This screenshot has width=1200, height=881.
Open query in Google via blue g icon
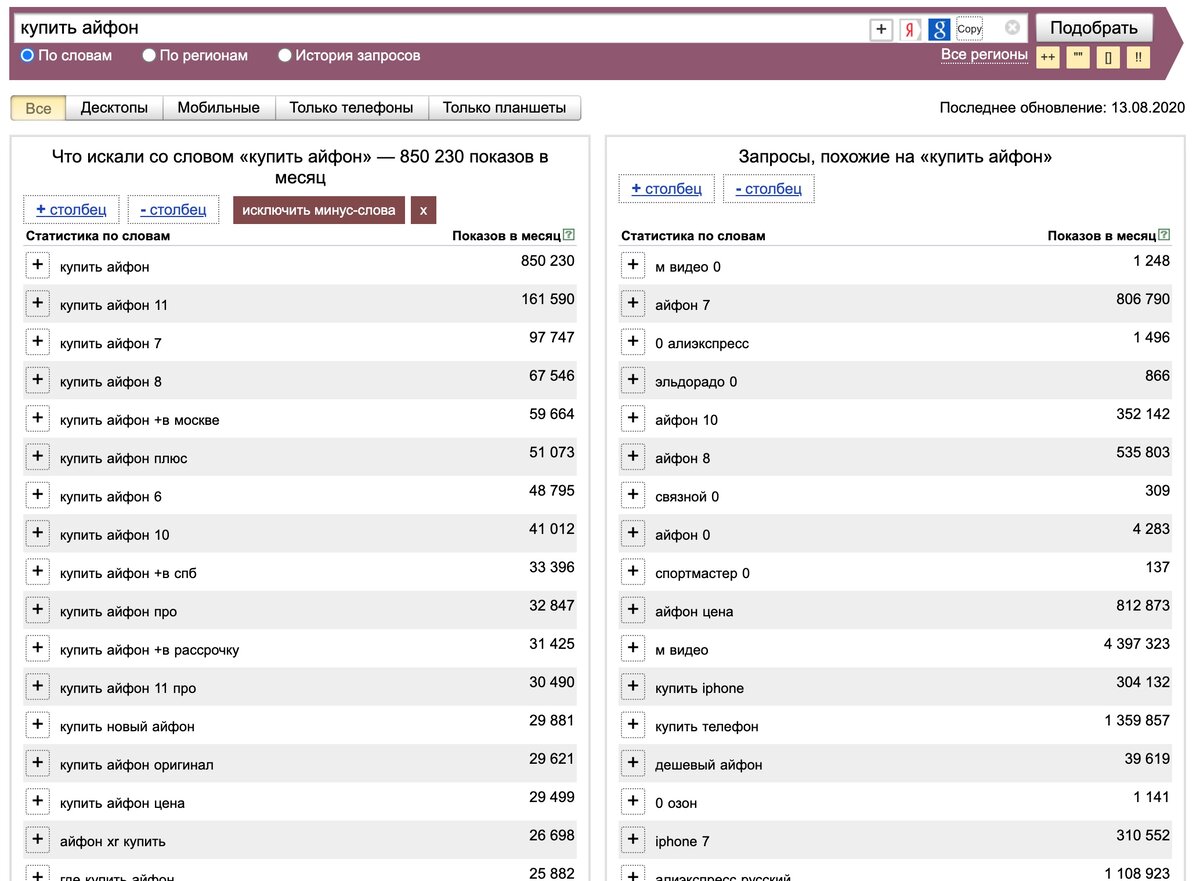[x=939, y=29]
